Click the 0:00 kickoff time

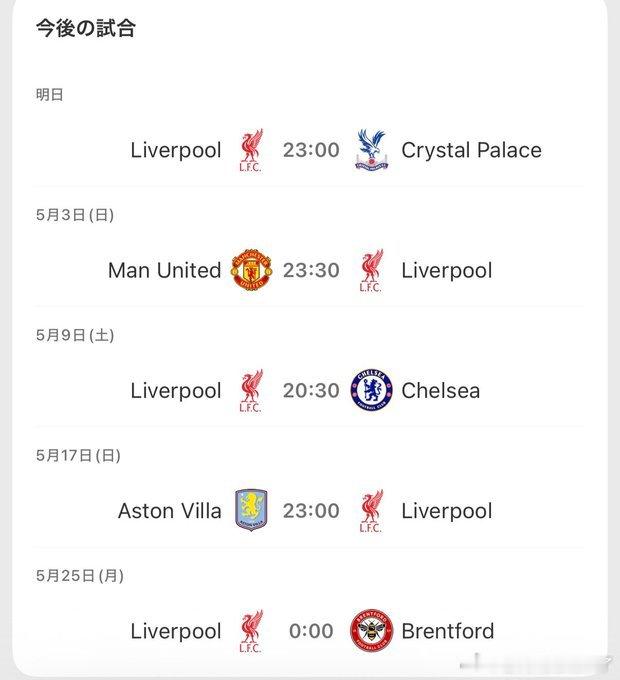(x=311, y=631)
